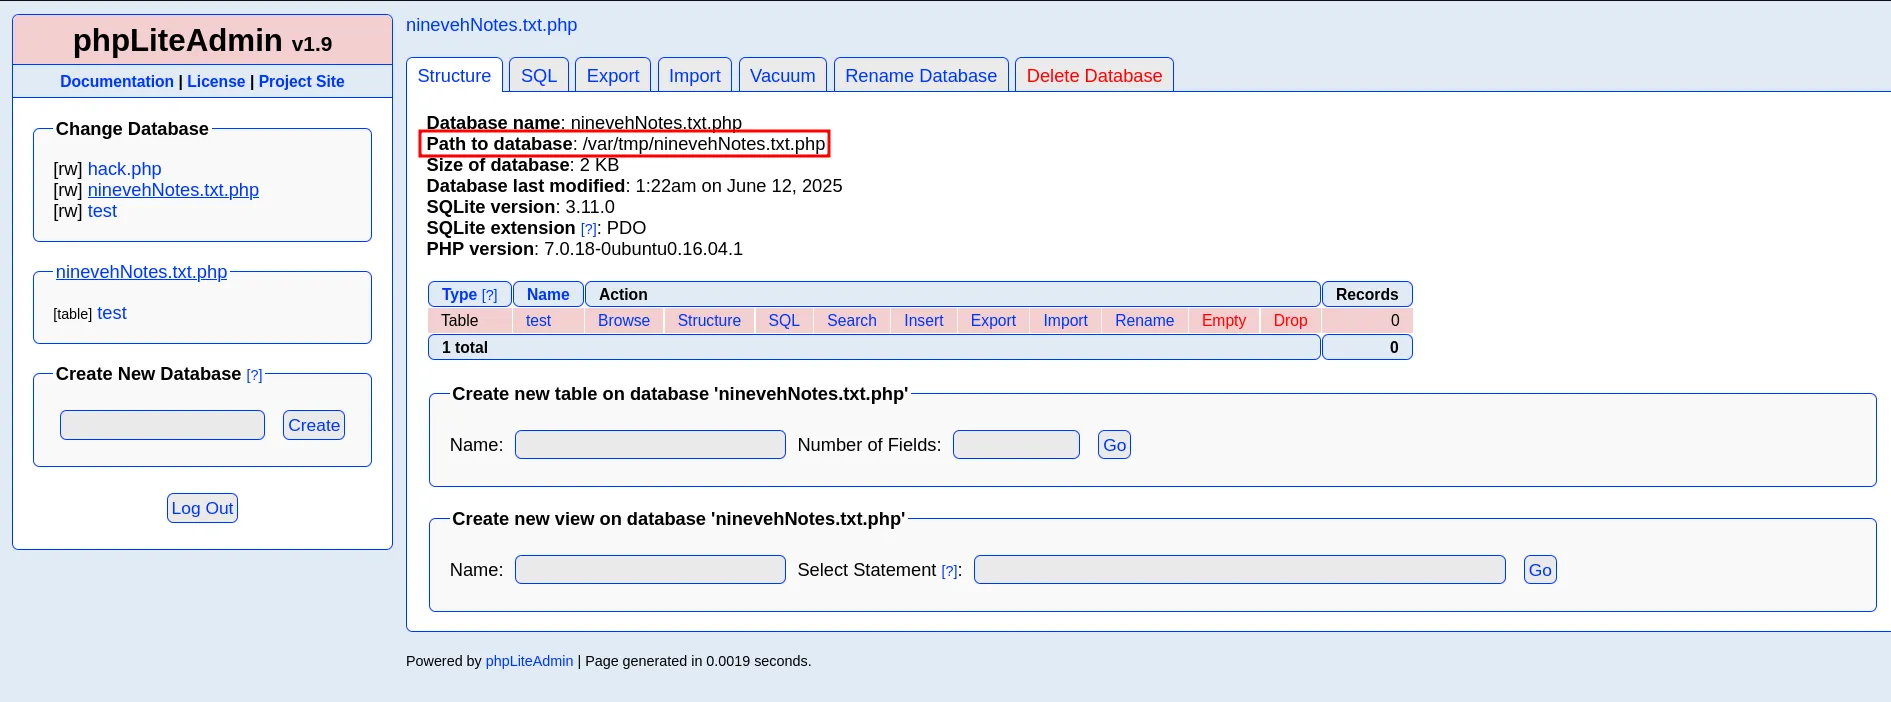Viewport: 1891px width, 702px height.
Task: Open the License link
Action: pyautogui.click(x=216, y=82)
